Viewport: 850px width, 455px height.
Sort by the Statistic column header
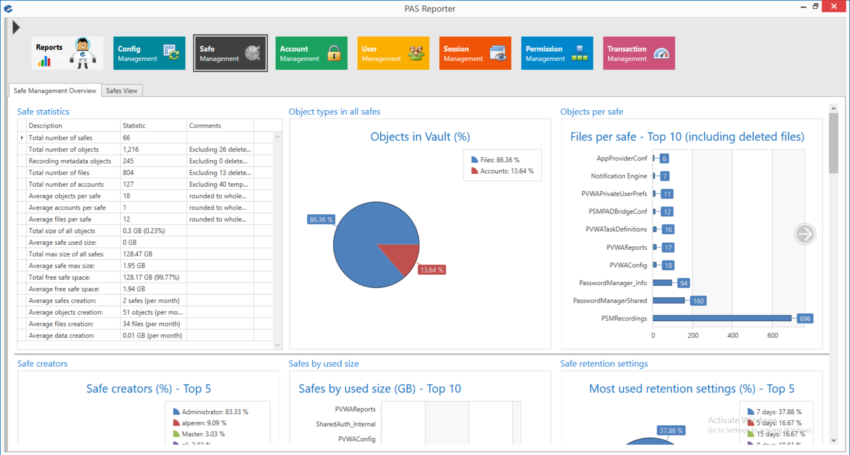point(158,125)
